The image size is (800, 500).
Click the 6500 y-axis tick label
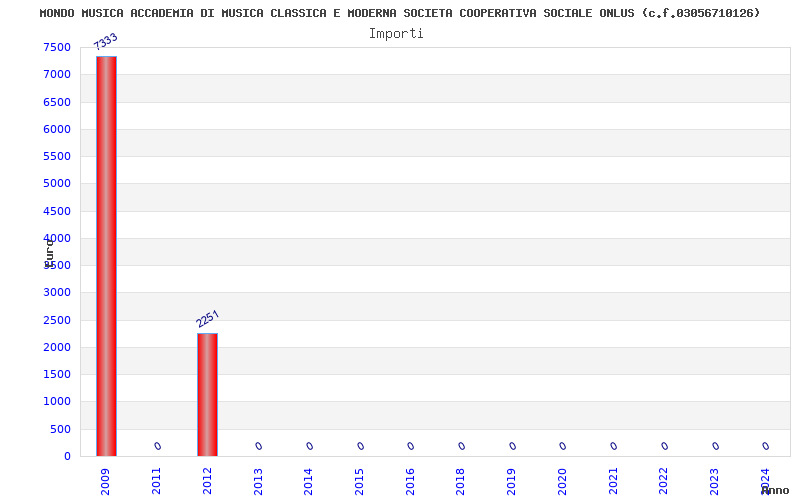click(x=57, y=102)
